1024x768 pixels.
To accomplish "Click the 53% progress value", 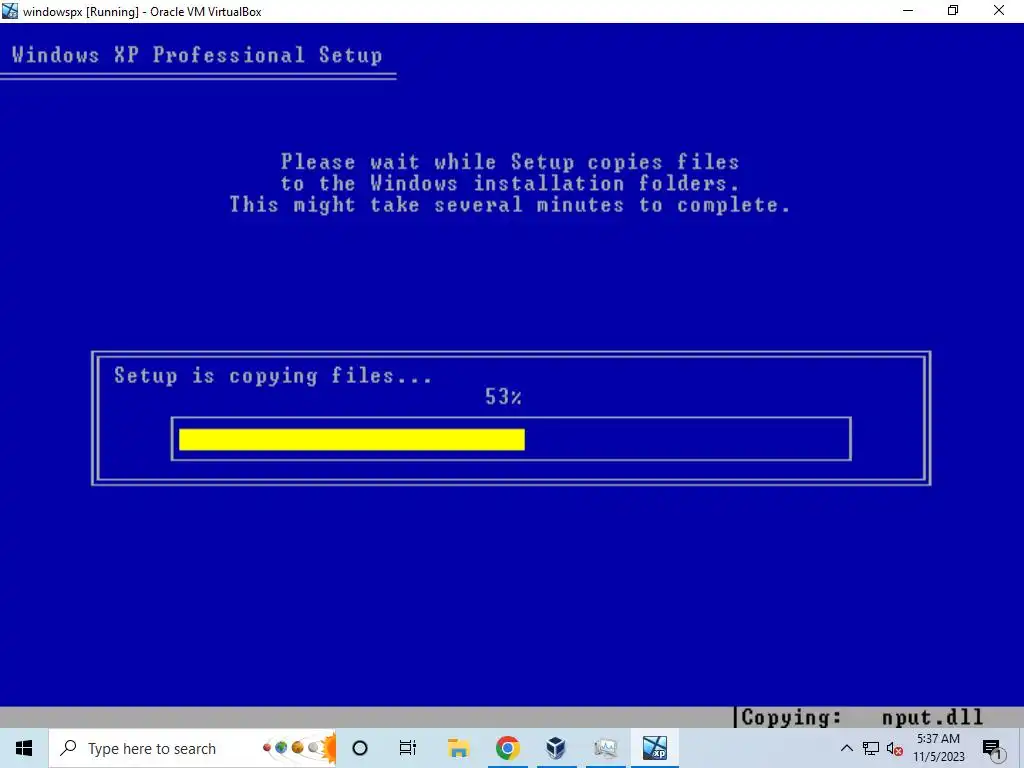I will (x=503, y=396).
